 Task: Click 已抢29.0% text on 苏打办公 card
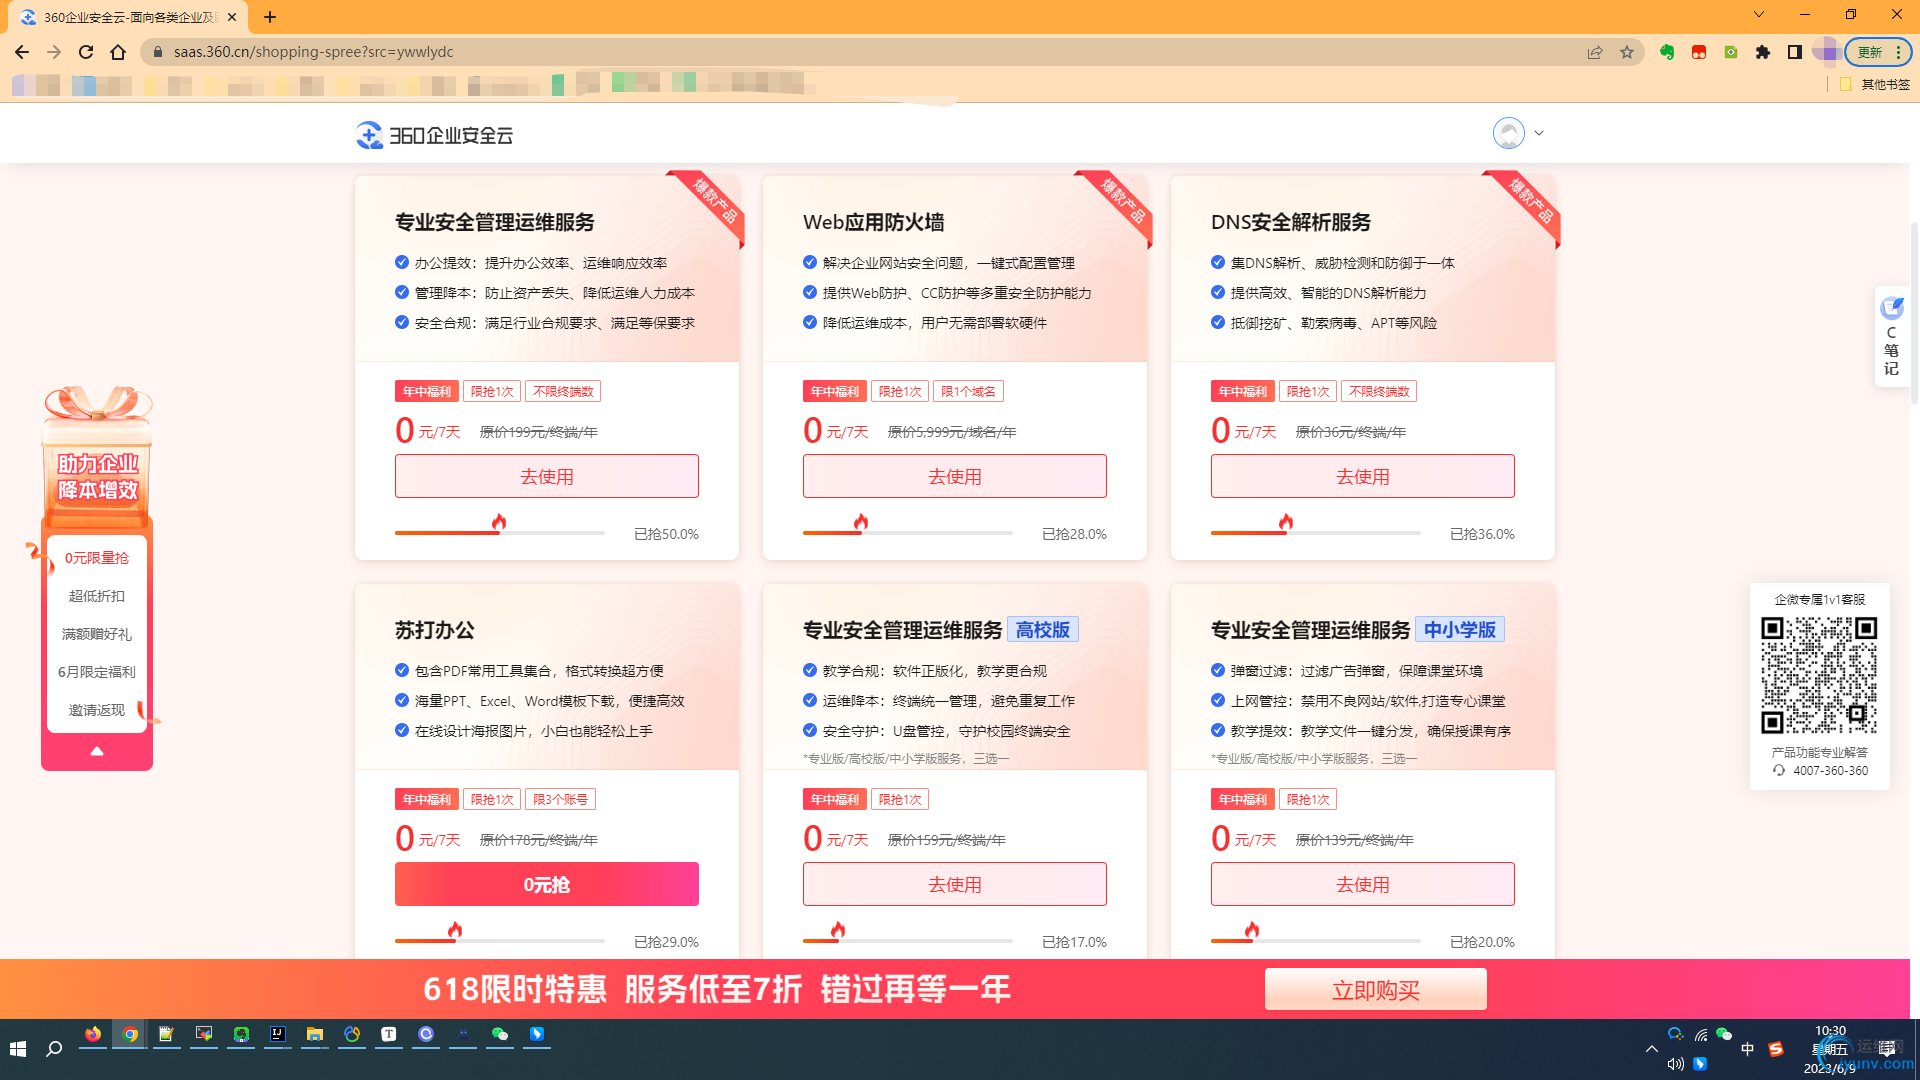[667, 942]
